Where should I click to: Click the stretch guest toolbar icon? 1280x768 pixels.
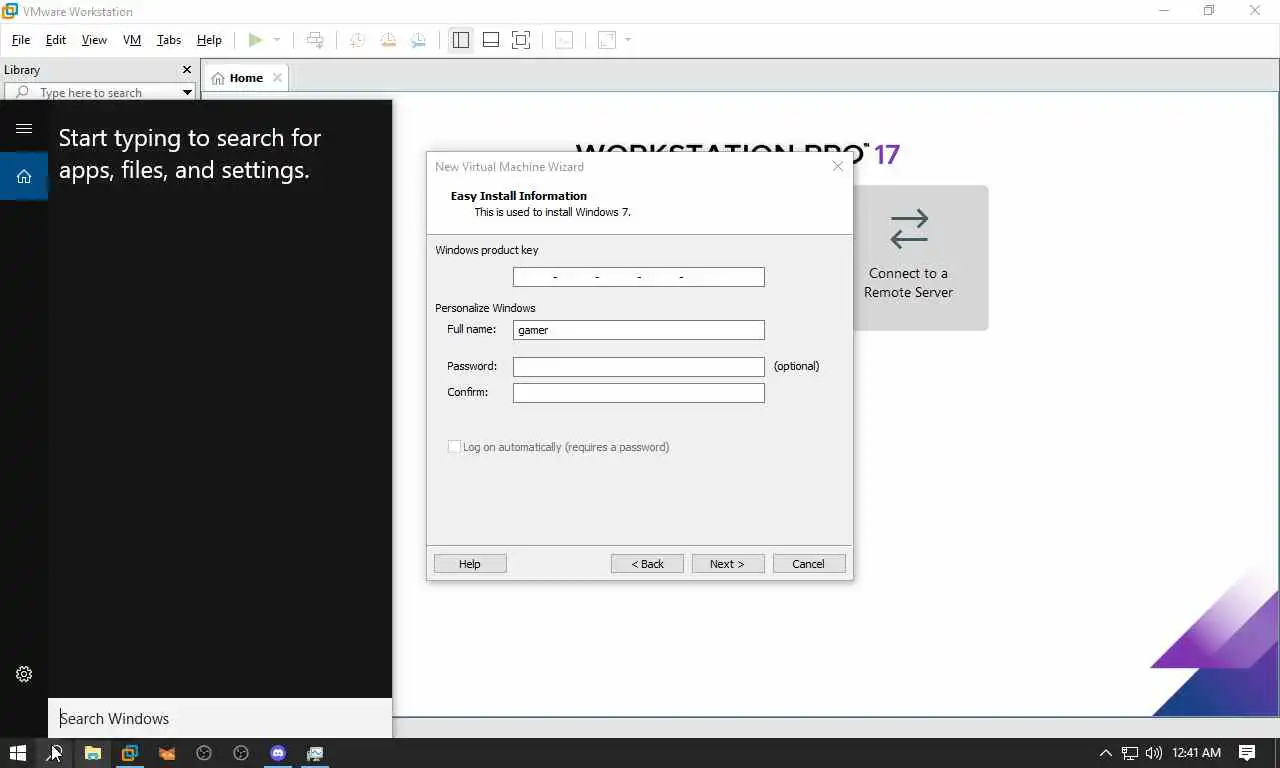point(606,40)
